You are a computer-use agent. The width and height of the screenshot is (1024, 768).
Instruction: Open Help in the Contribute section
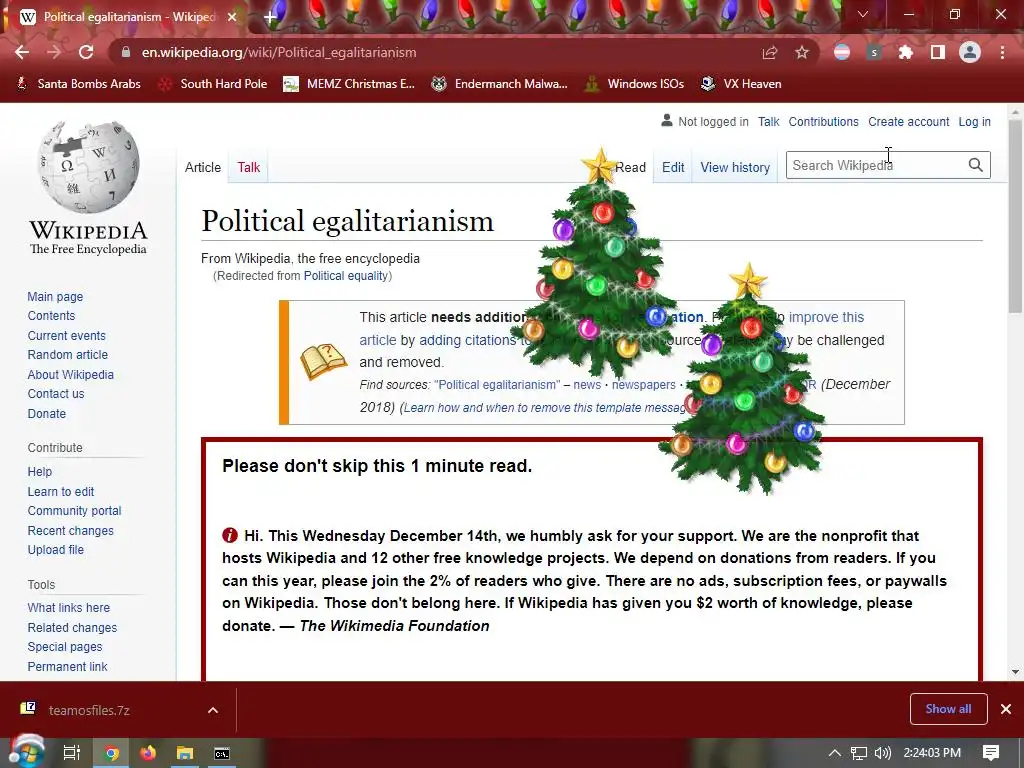click(x=40, y=472)
